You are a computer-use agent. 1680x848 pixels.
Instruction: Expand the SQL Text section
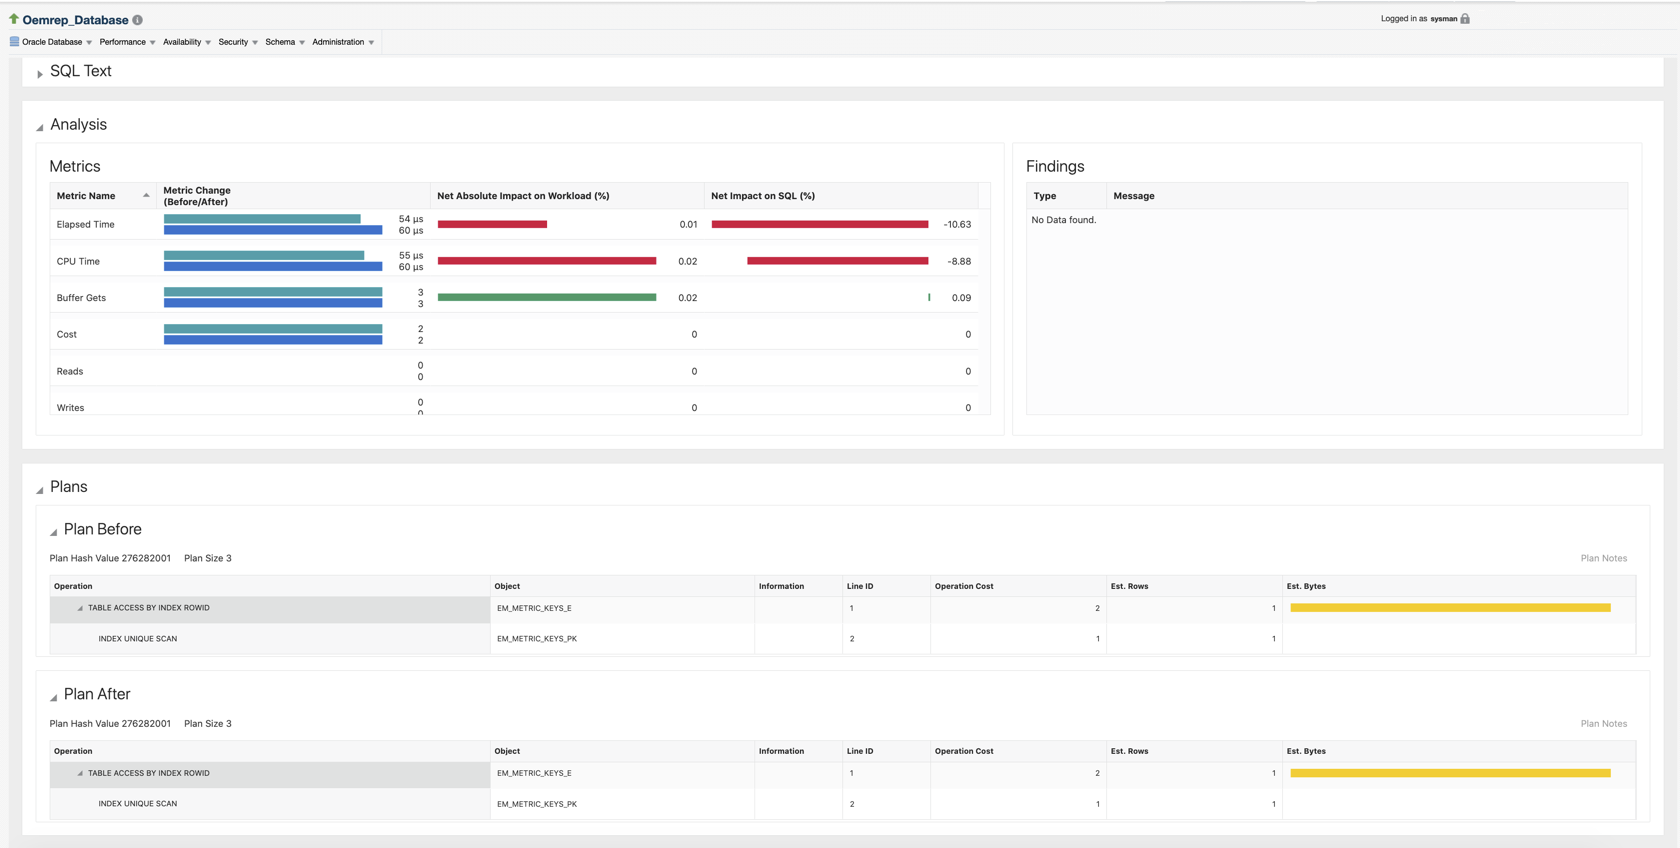point(40,73)
